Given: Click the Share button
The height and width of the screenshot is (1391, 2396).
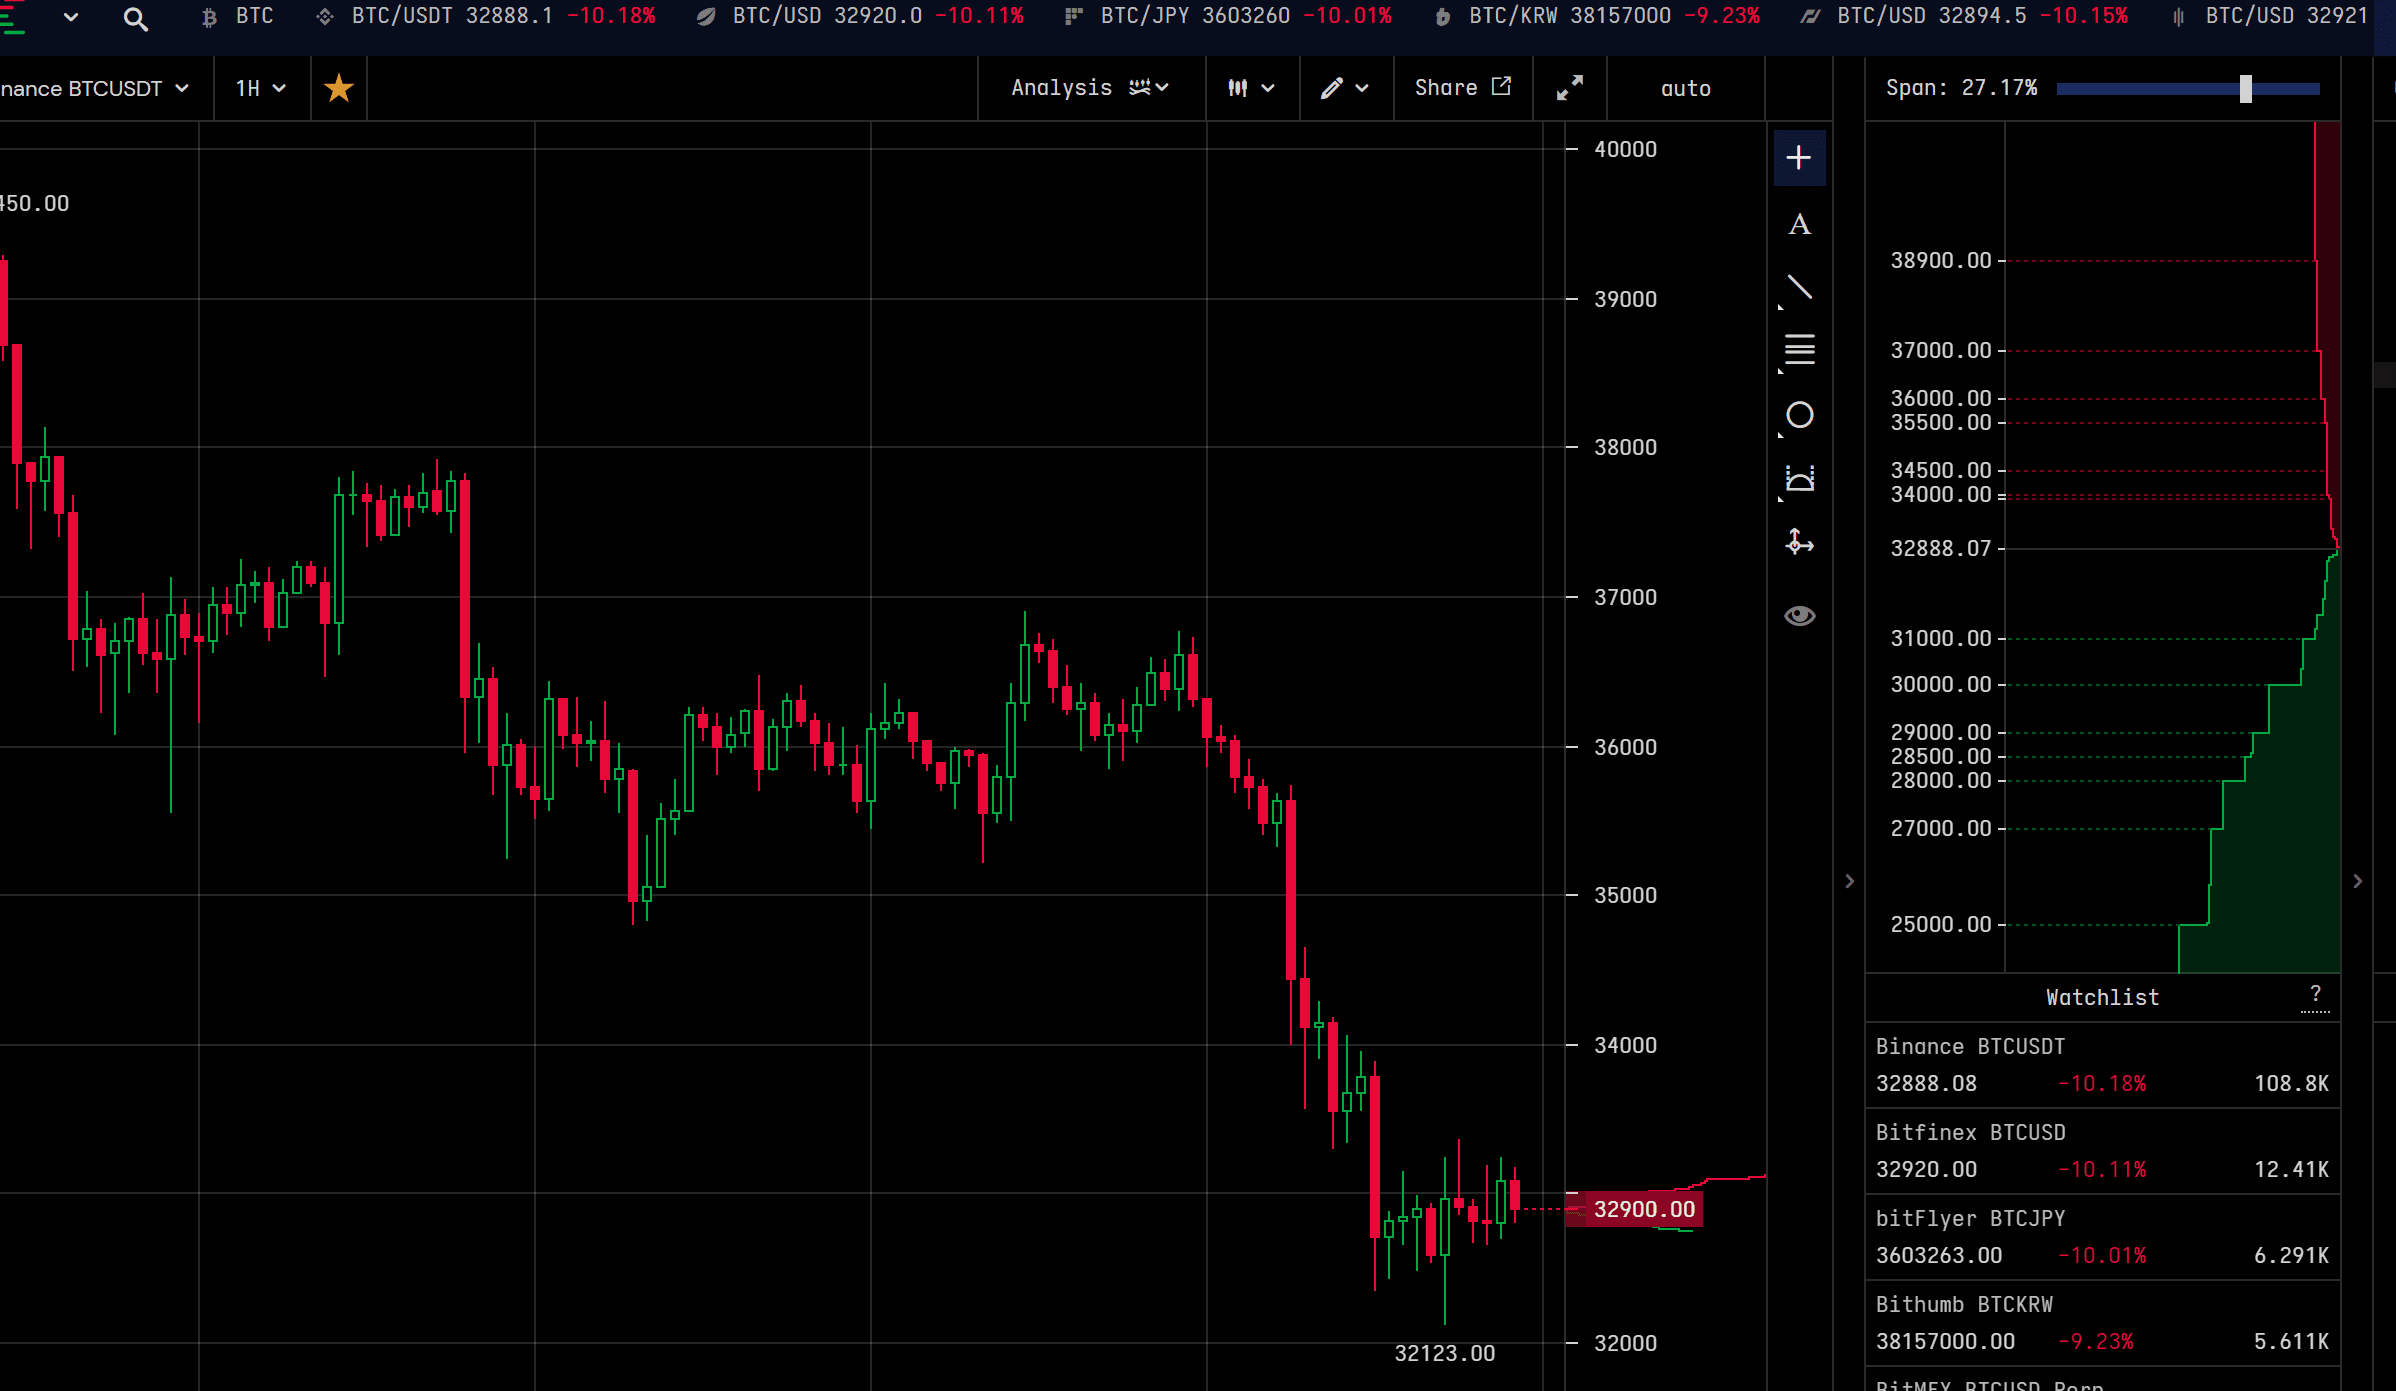Looking at the screenshot, I should [1462, 88].
